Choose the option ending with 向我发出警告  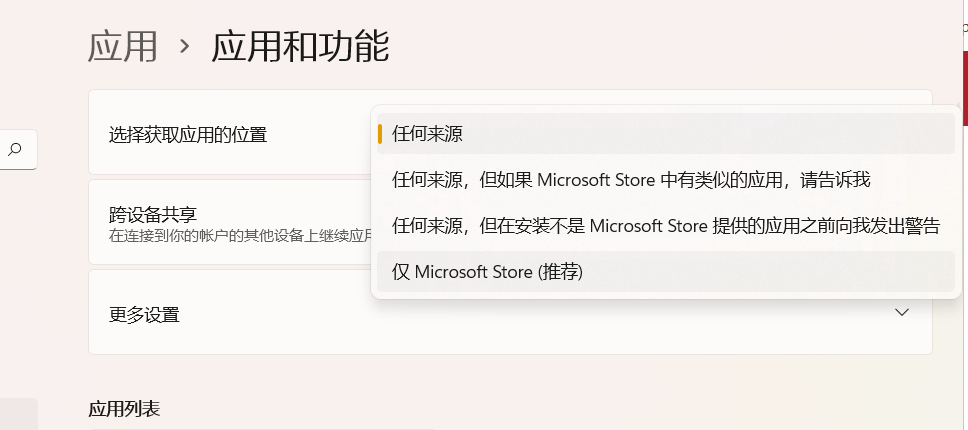click(665, 226)
